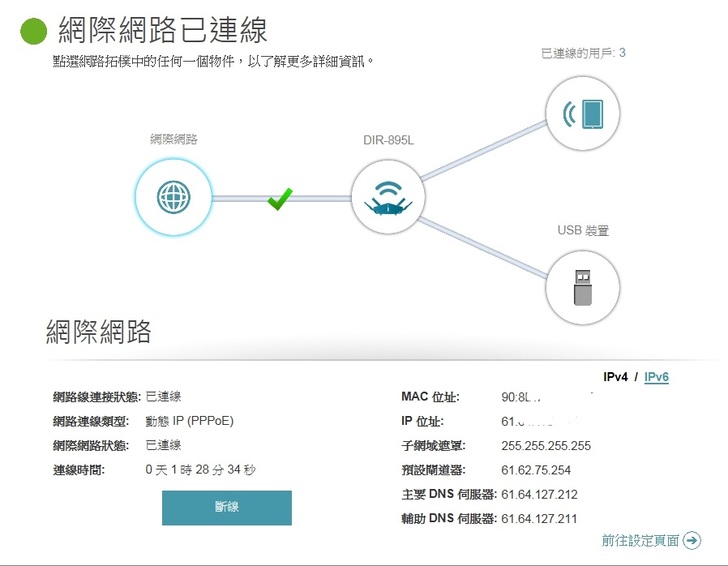Click the subnet mask value 255.255.255.255
The width and height of the screenshot is (728, 566).
(546, 446)
